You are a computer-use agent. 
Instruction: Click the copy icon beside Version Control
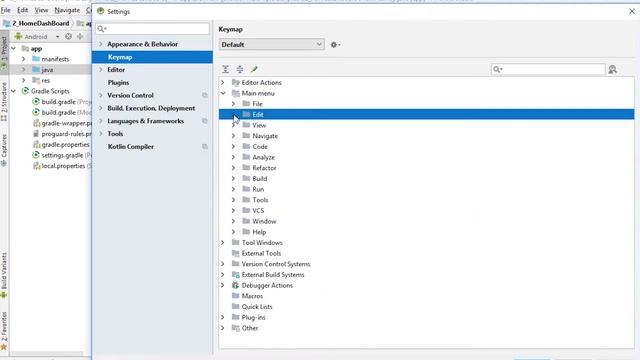pos(205,95)
